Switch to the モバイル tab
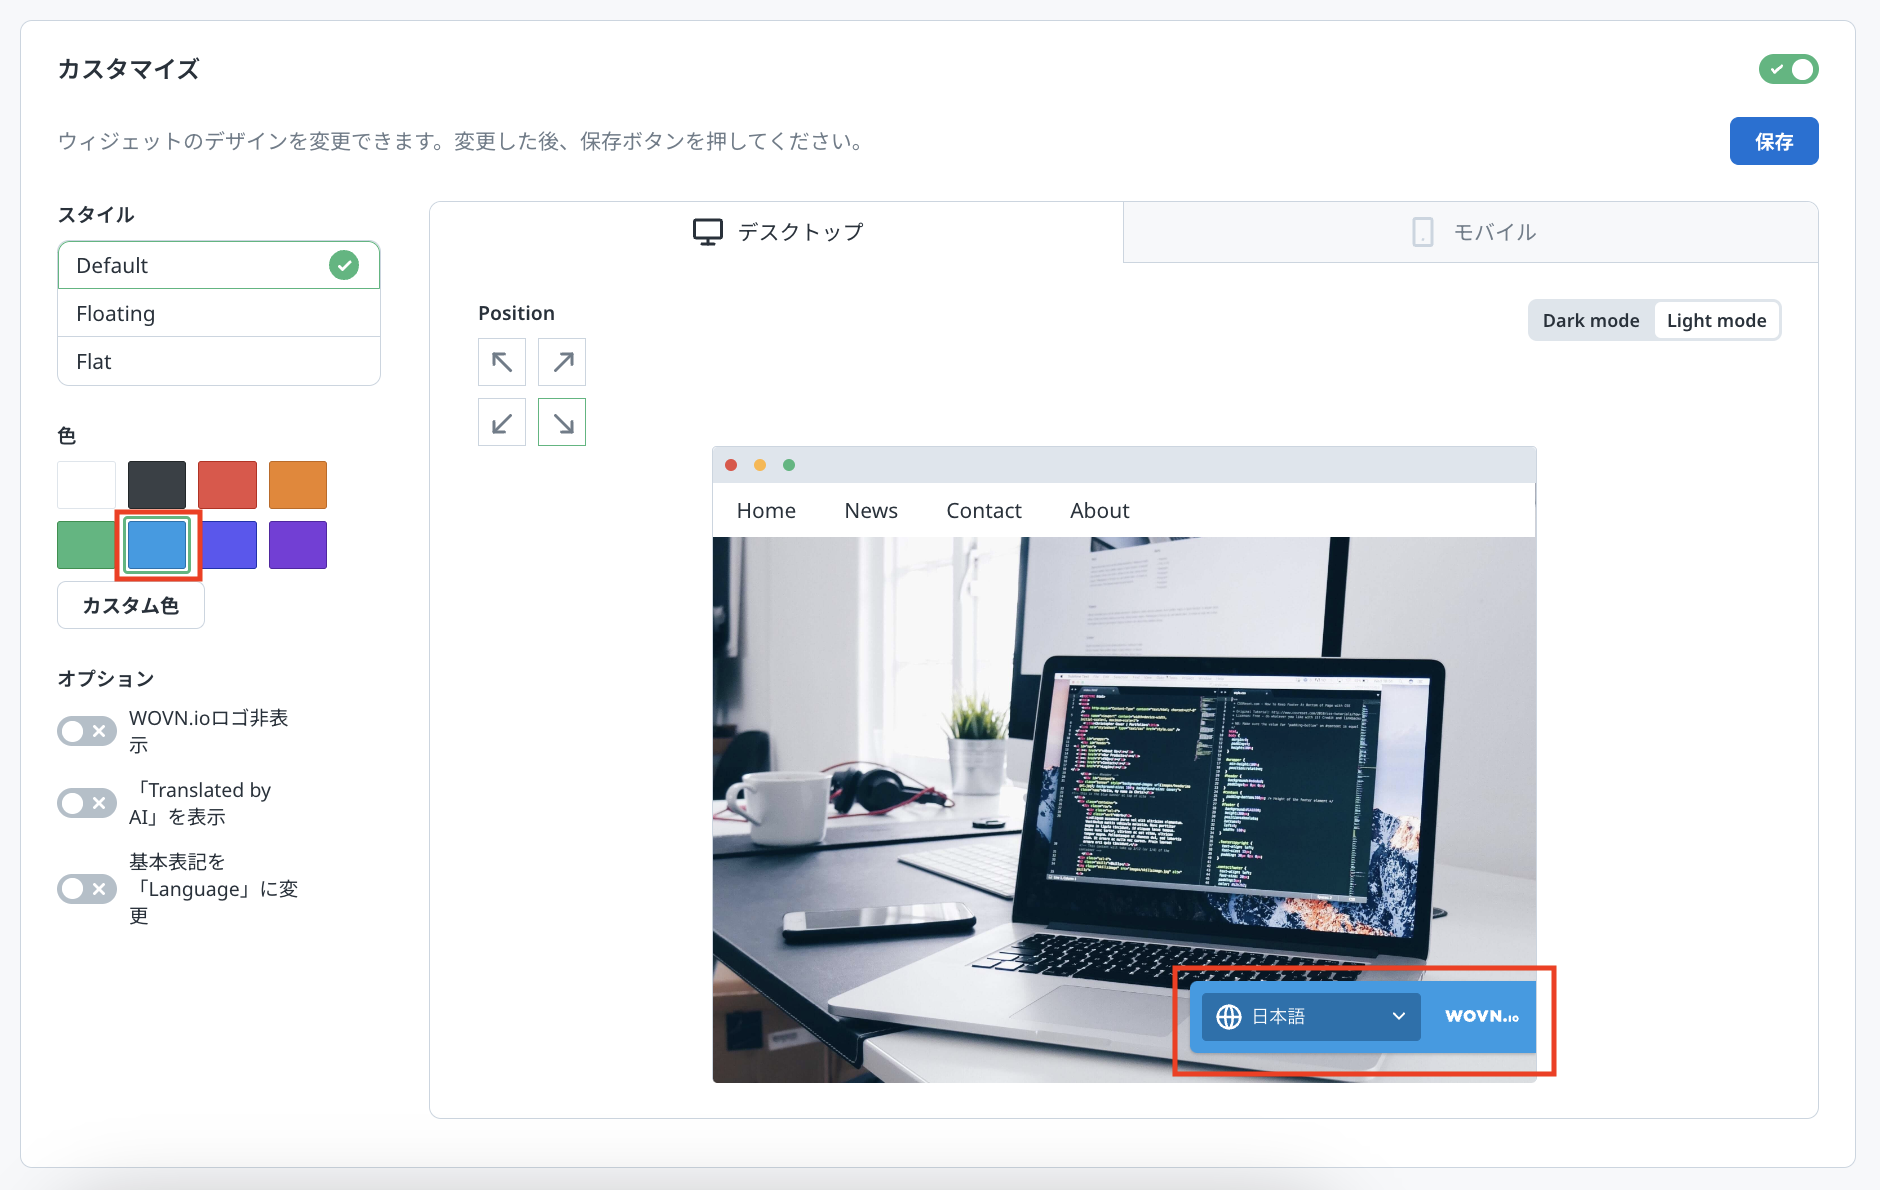The height and width of the screenshot is (1190, 1880). point(1471,232)
